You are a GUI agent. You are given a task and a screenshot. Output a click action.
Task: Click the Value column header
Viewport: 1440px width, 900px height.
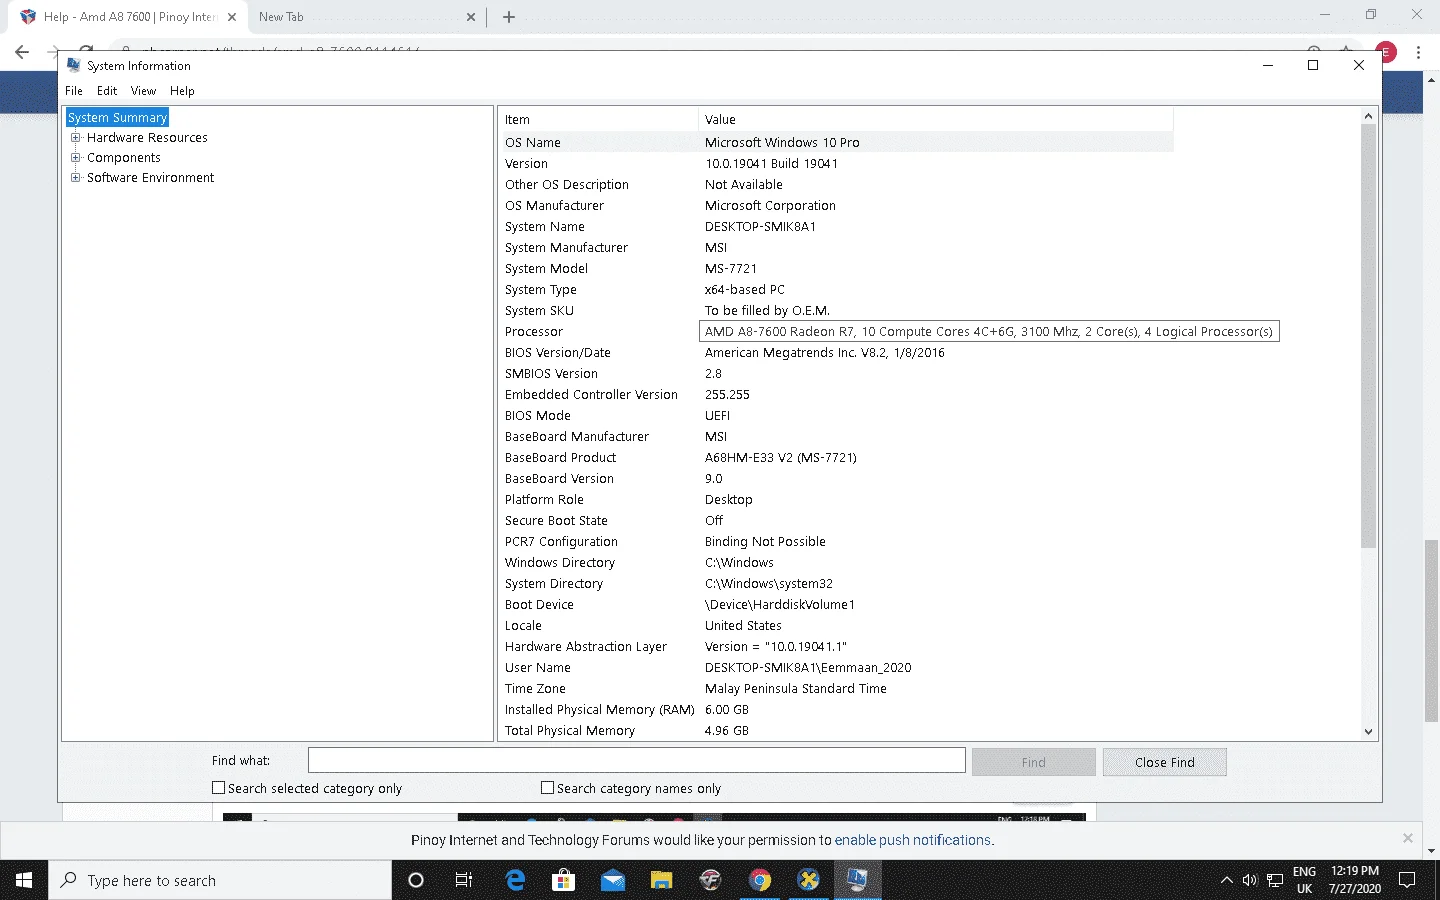click(935, 120)
